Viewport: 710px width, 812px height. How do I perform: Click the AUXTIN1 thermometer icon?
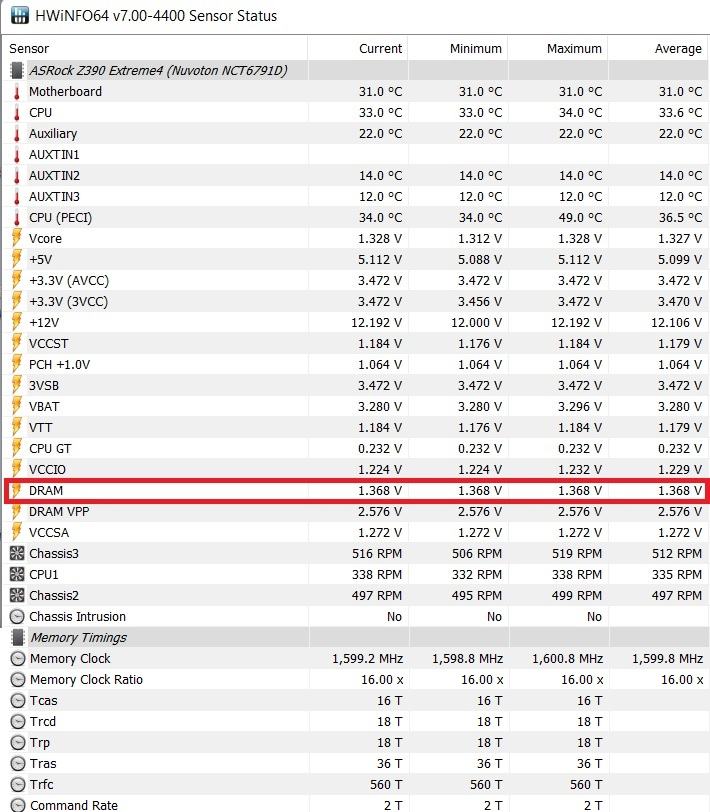[17, 155]
